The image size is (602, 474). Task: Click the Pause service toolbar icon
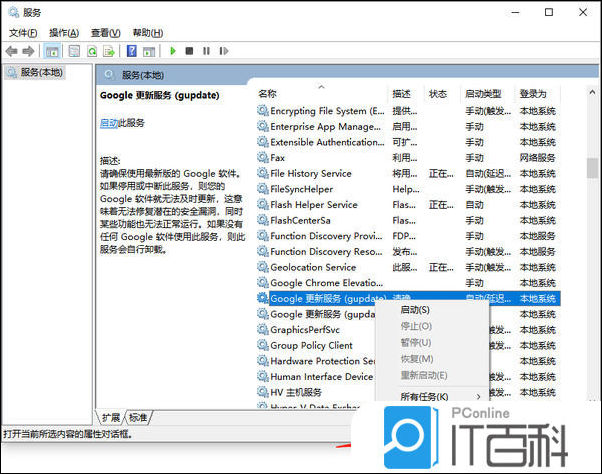(x=207, y=51)
